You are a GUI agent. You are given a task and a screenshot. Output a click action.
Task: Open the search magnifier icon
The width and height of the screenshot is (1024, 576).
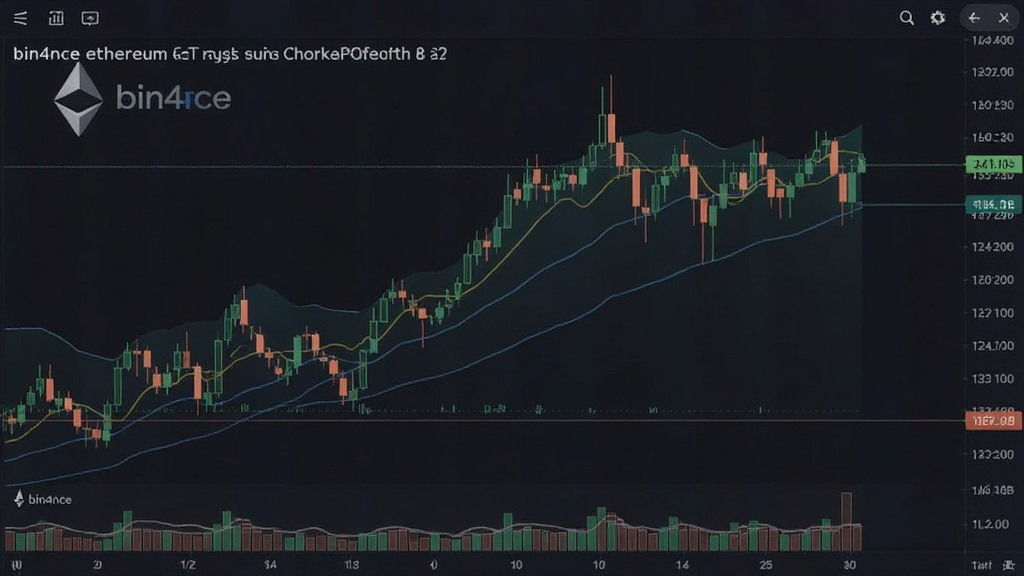(x=906, y=18)
